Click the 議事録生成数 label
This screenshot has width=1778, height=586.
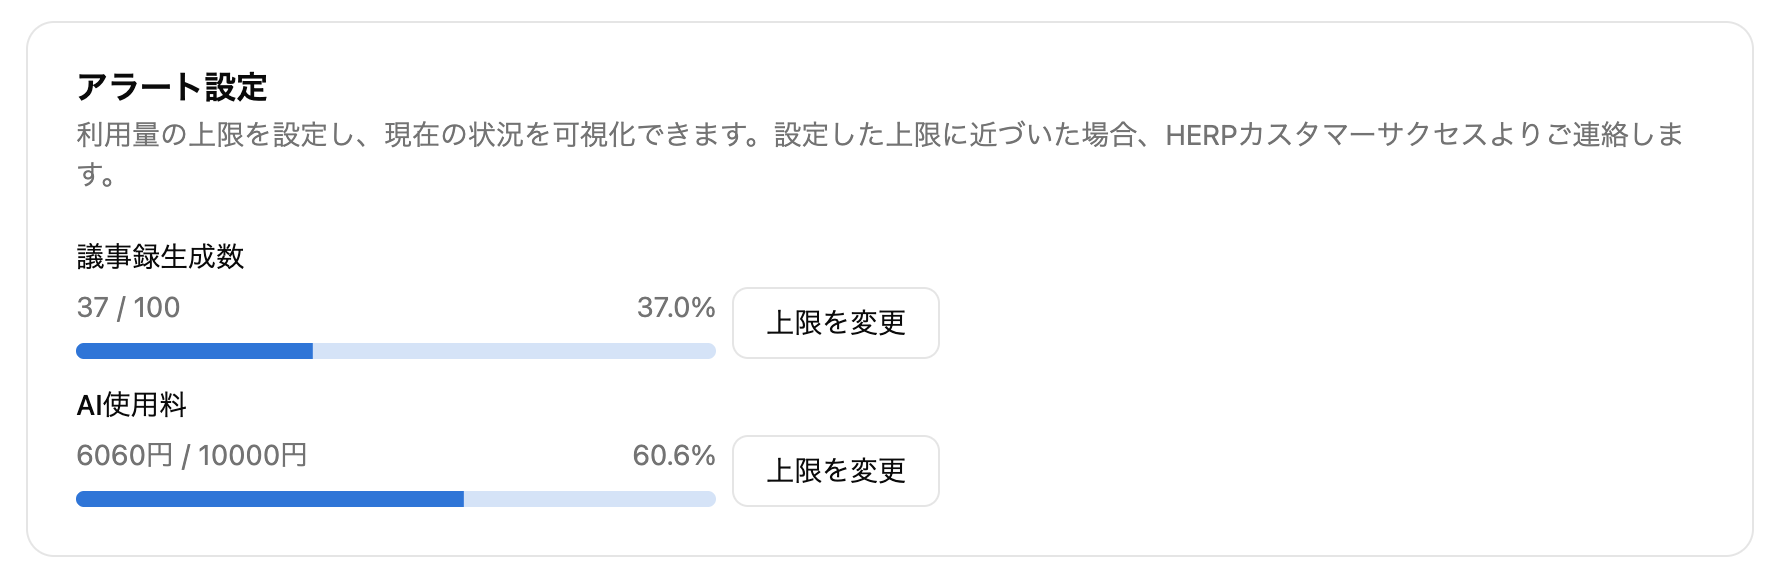160,257
